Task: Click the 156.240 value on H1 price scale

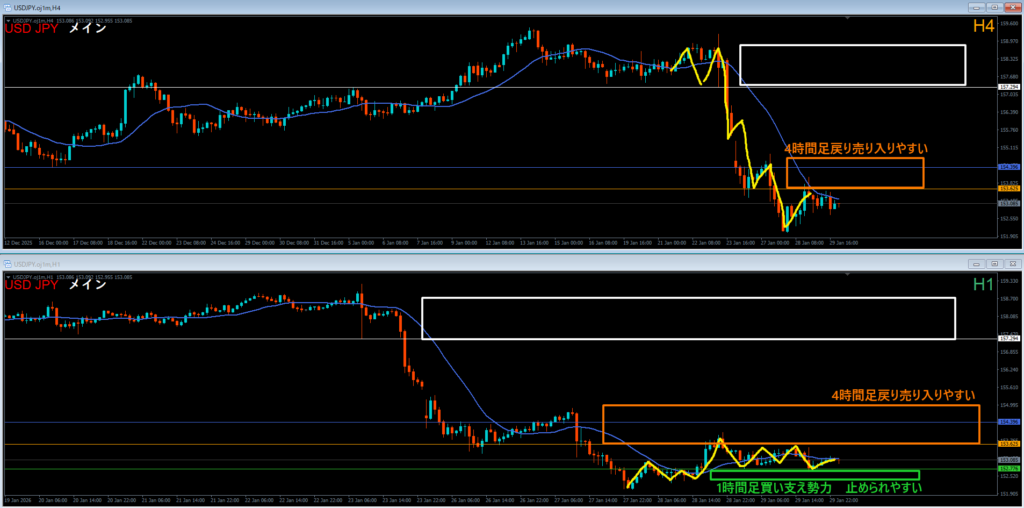Action: (x=1007, y=369)
